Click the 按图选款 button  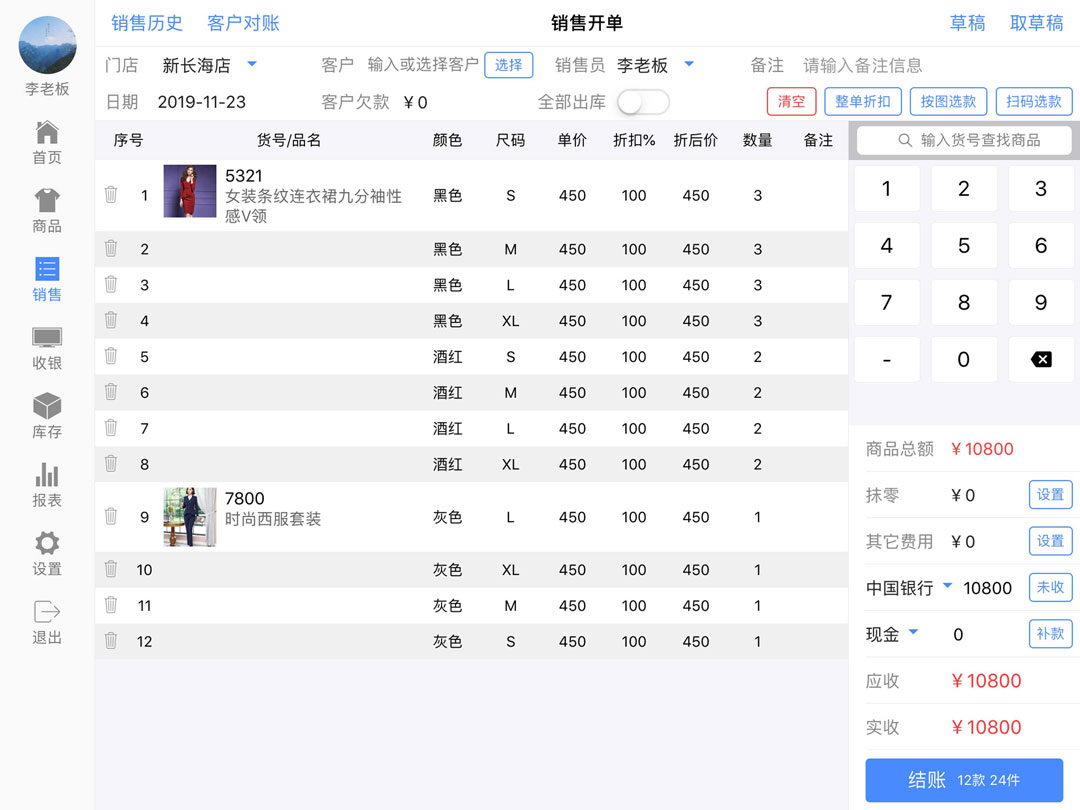pos(948,102)
